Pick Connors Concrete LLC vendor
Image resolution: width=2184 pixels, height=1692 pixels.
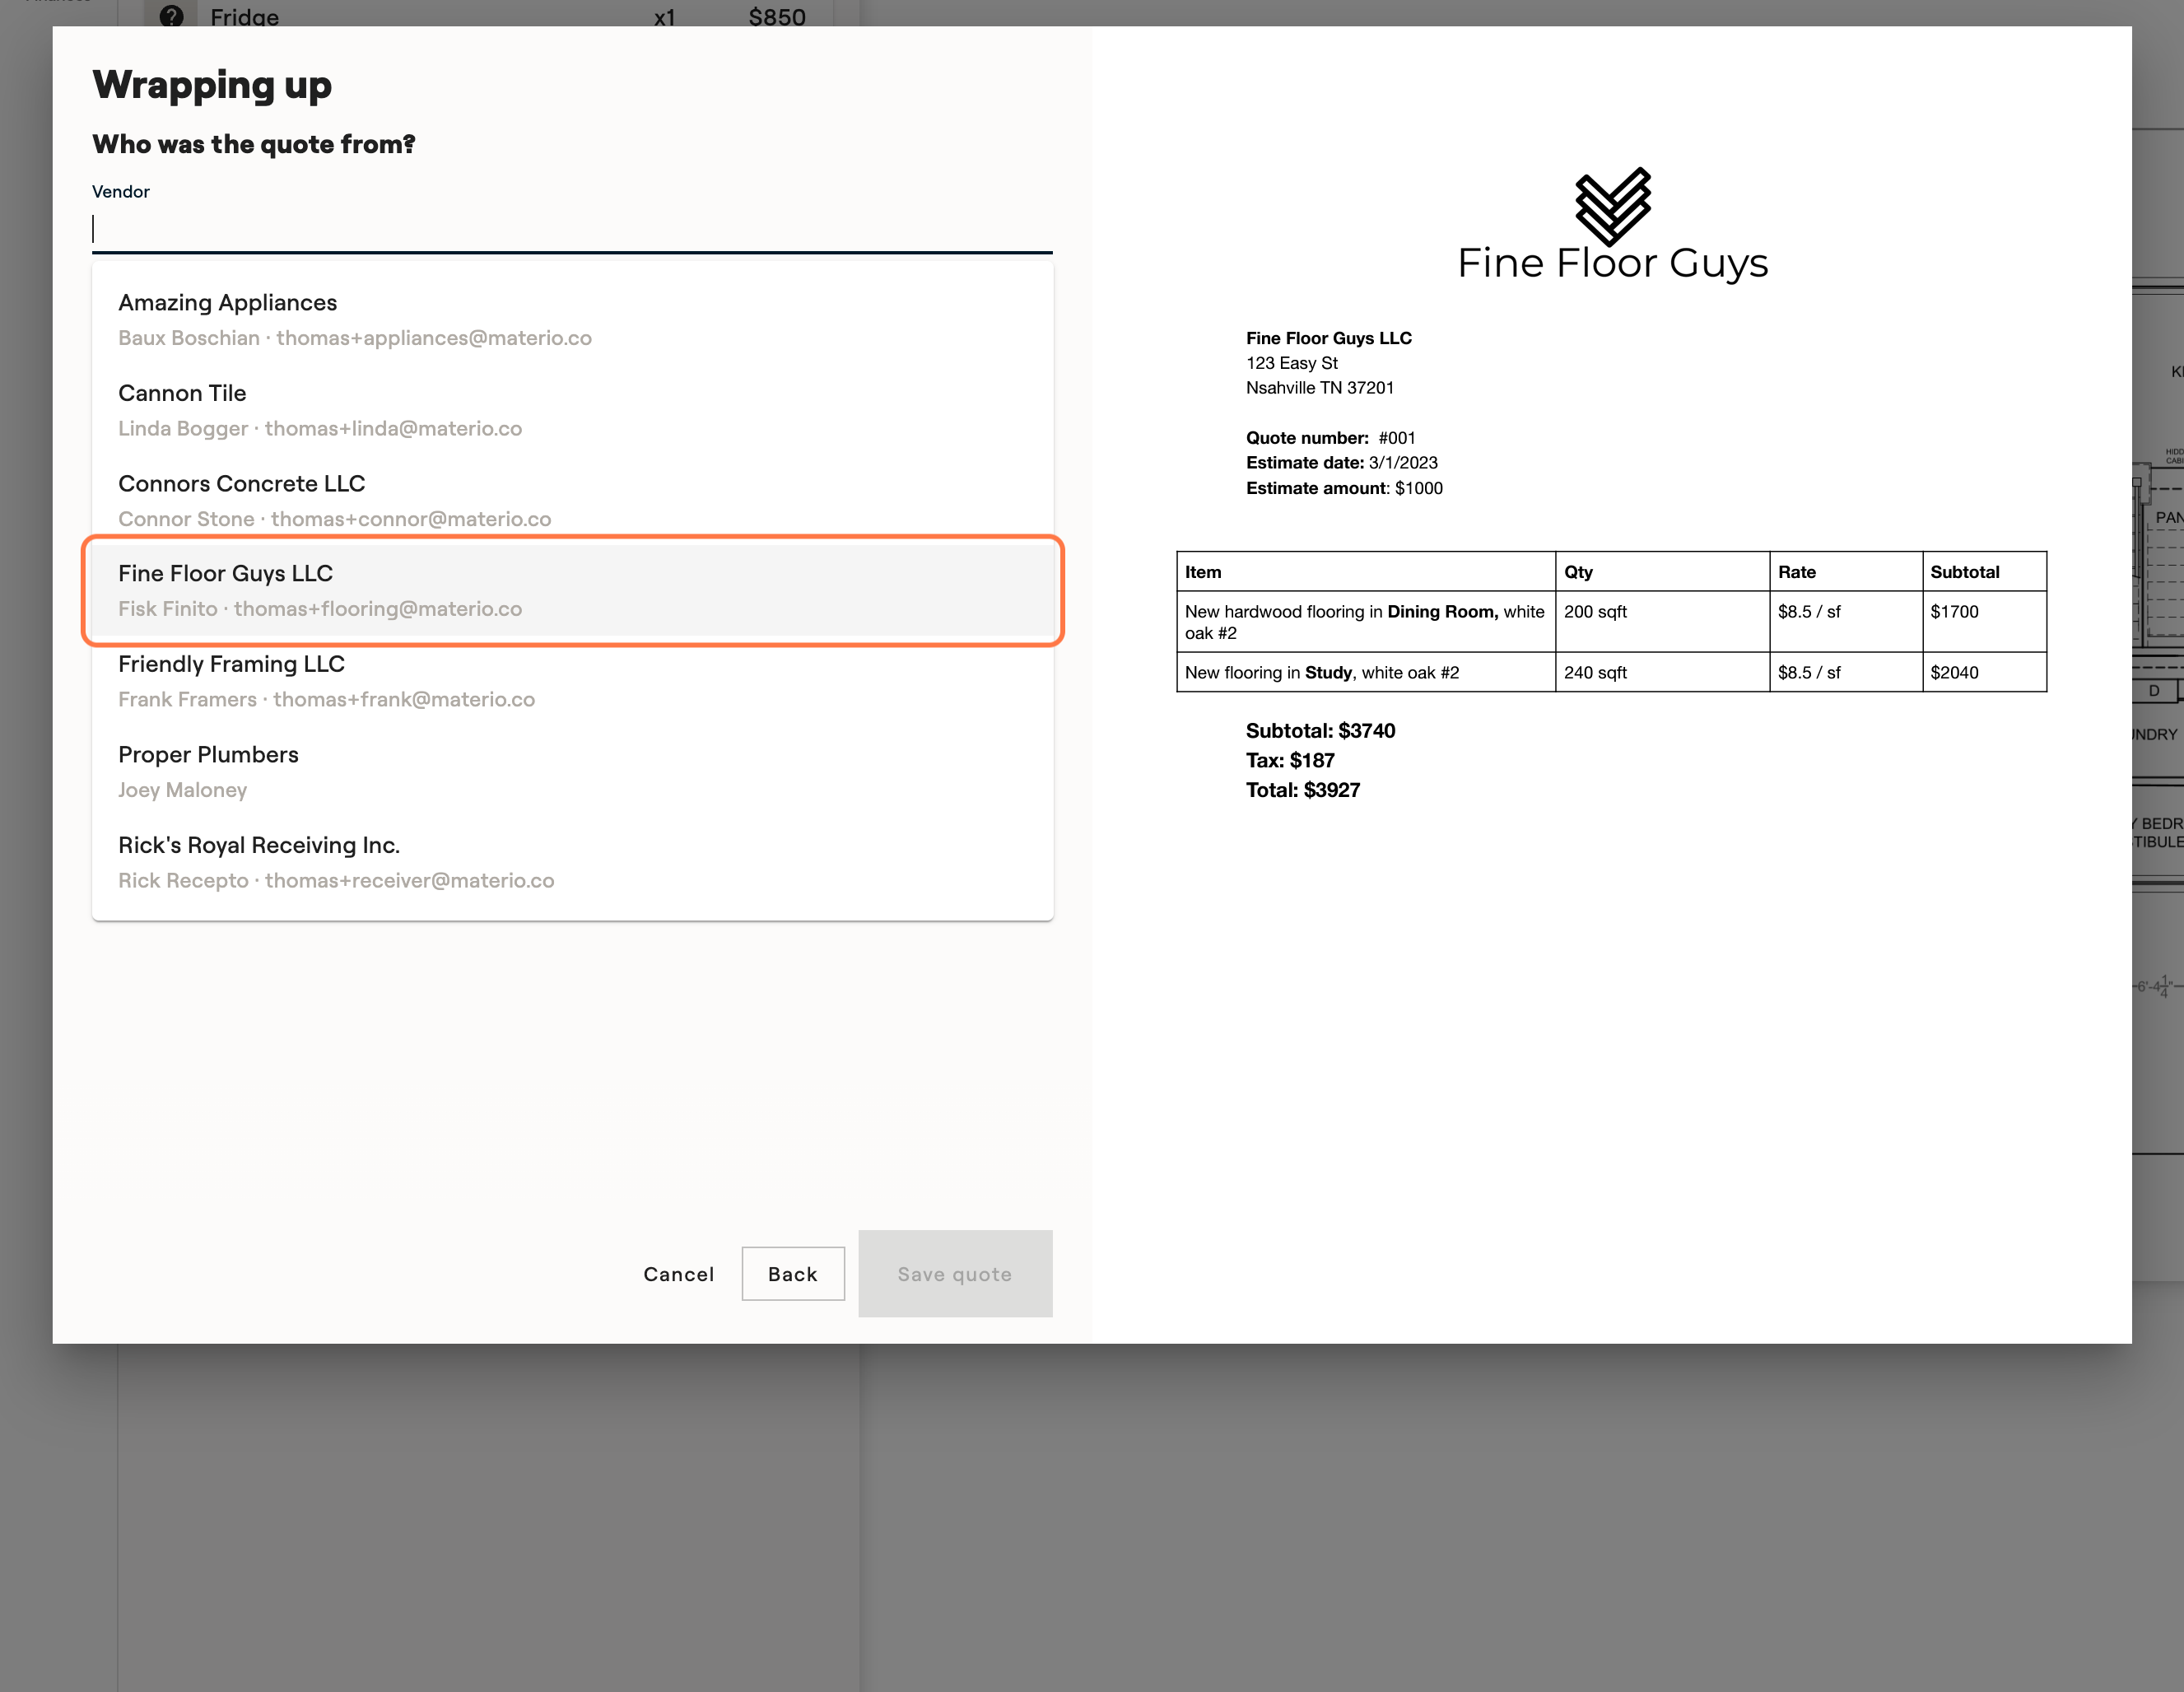(572, 500)
